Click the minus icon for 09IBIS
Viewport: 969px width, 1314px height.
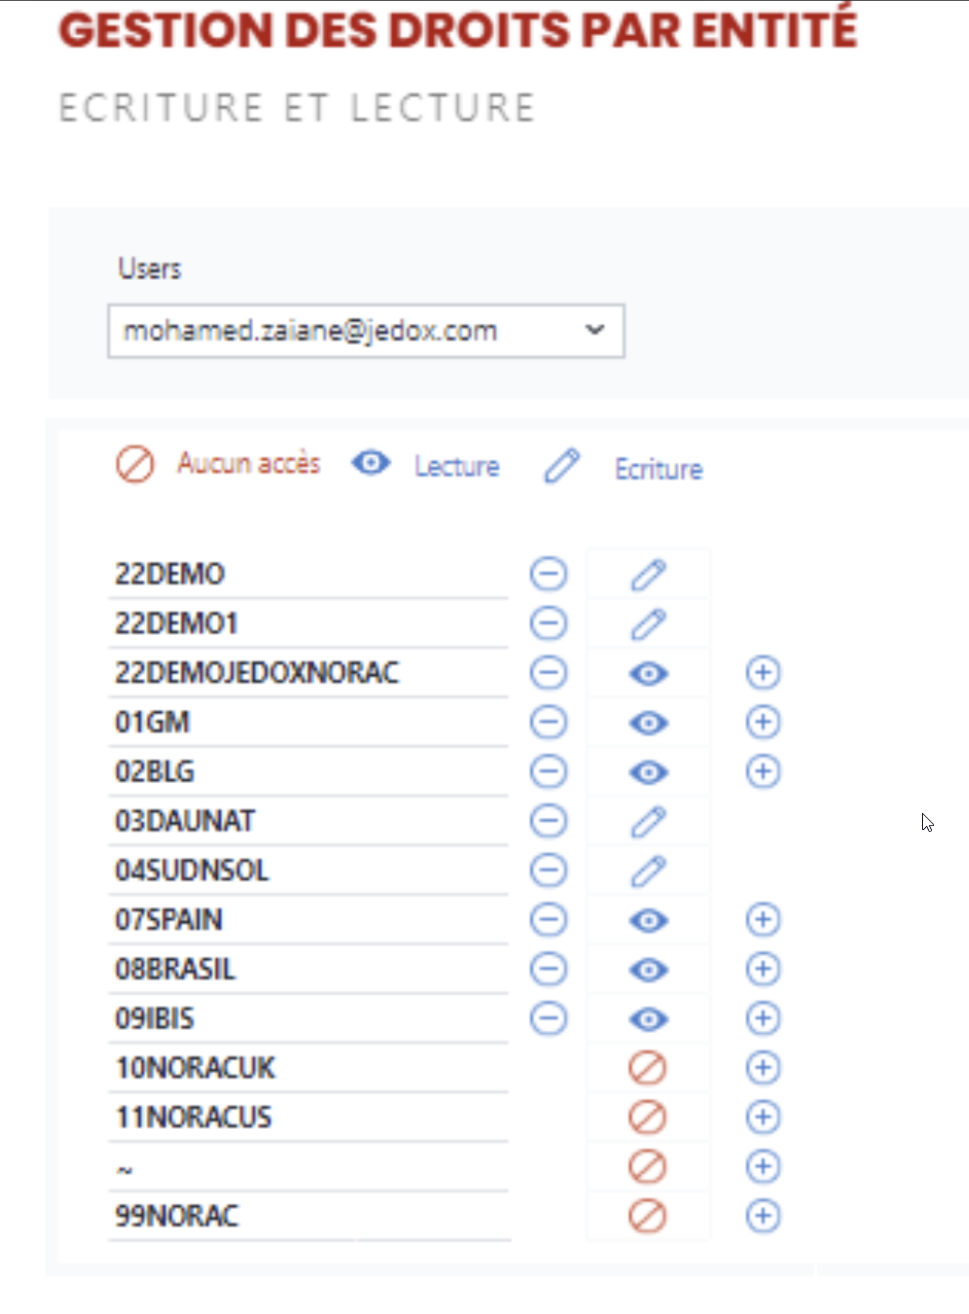tap(548, 1019)
